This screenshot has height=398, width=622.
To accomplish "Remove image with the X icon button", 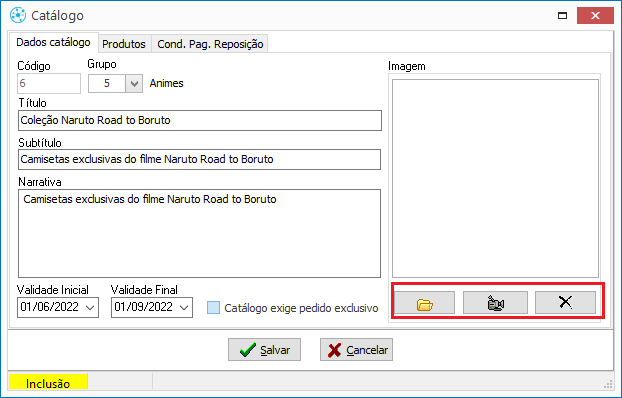I will [x=565, y=303].
